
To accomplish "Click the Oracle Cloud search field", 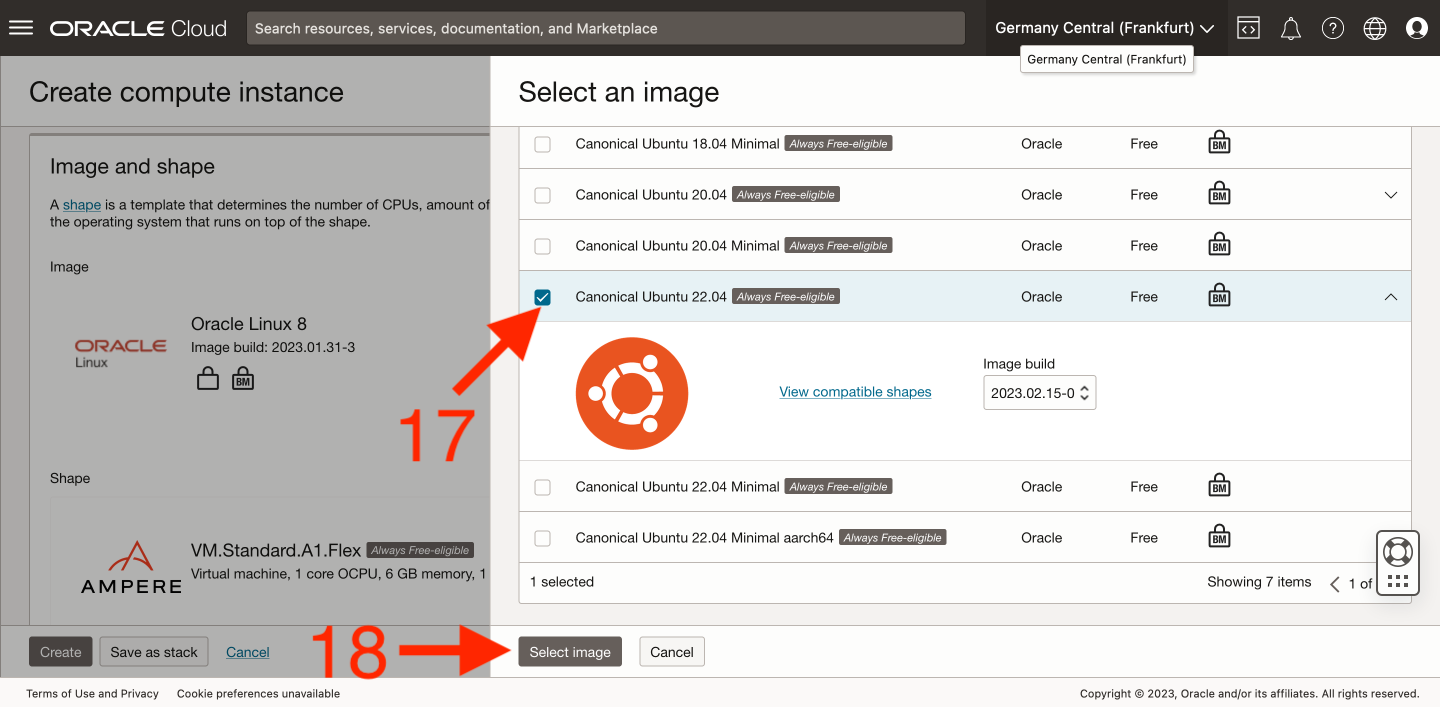I will 605,28.
